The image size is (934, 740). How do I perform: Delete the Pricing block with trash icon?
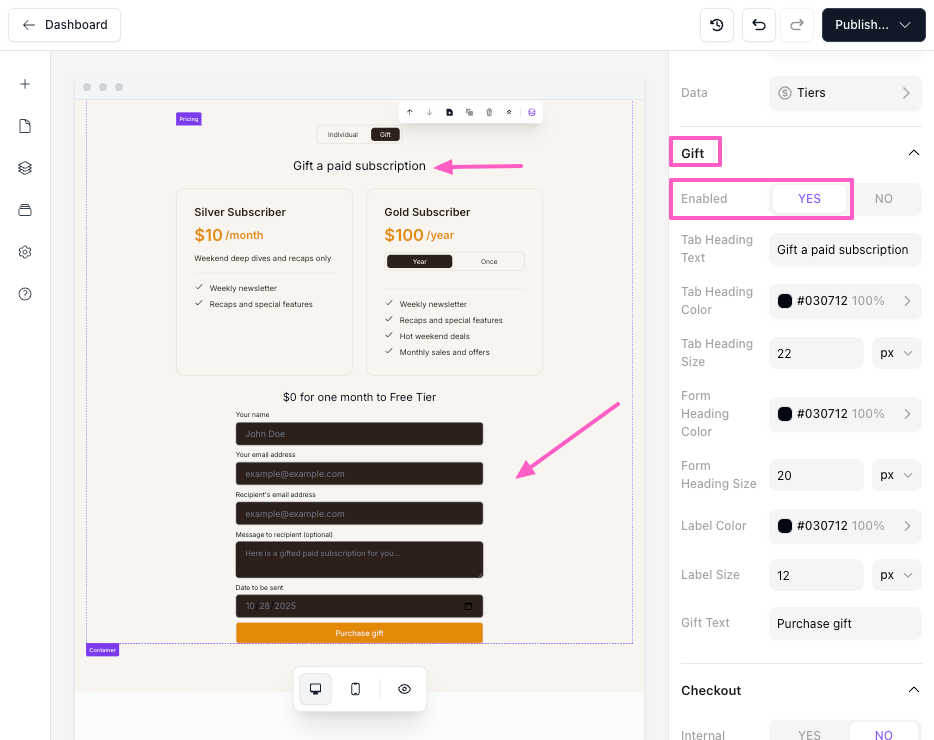(489, 112)
